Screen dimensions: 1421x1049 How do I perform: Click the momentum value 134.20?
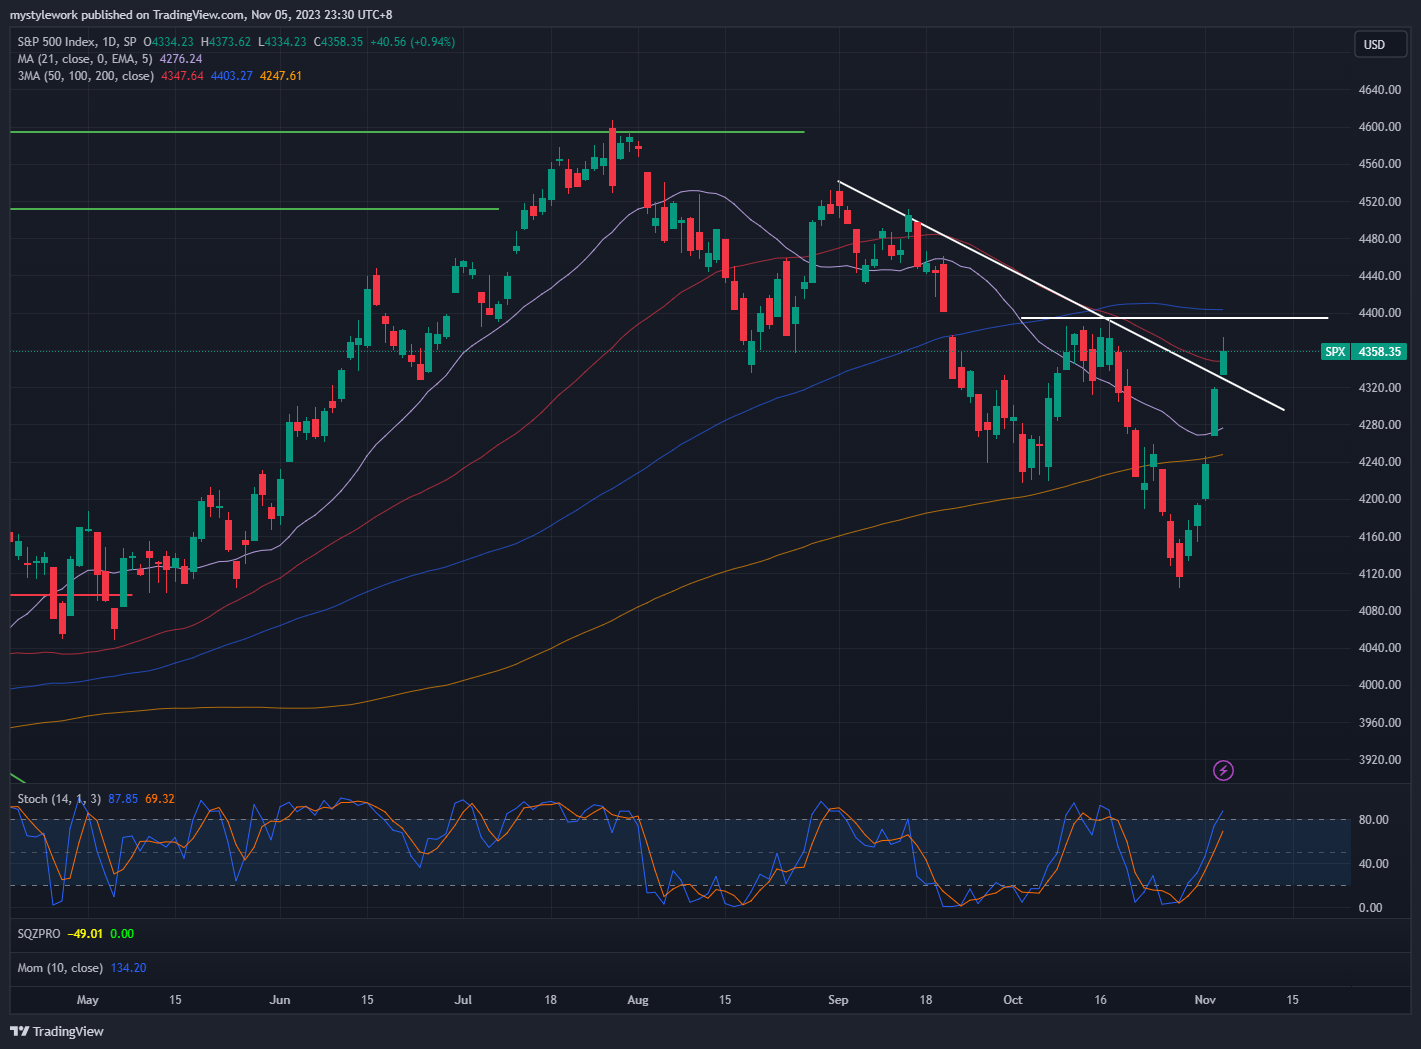(x=128, y=968)
